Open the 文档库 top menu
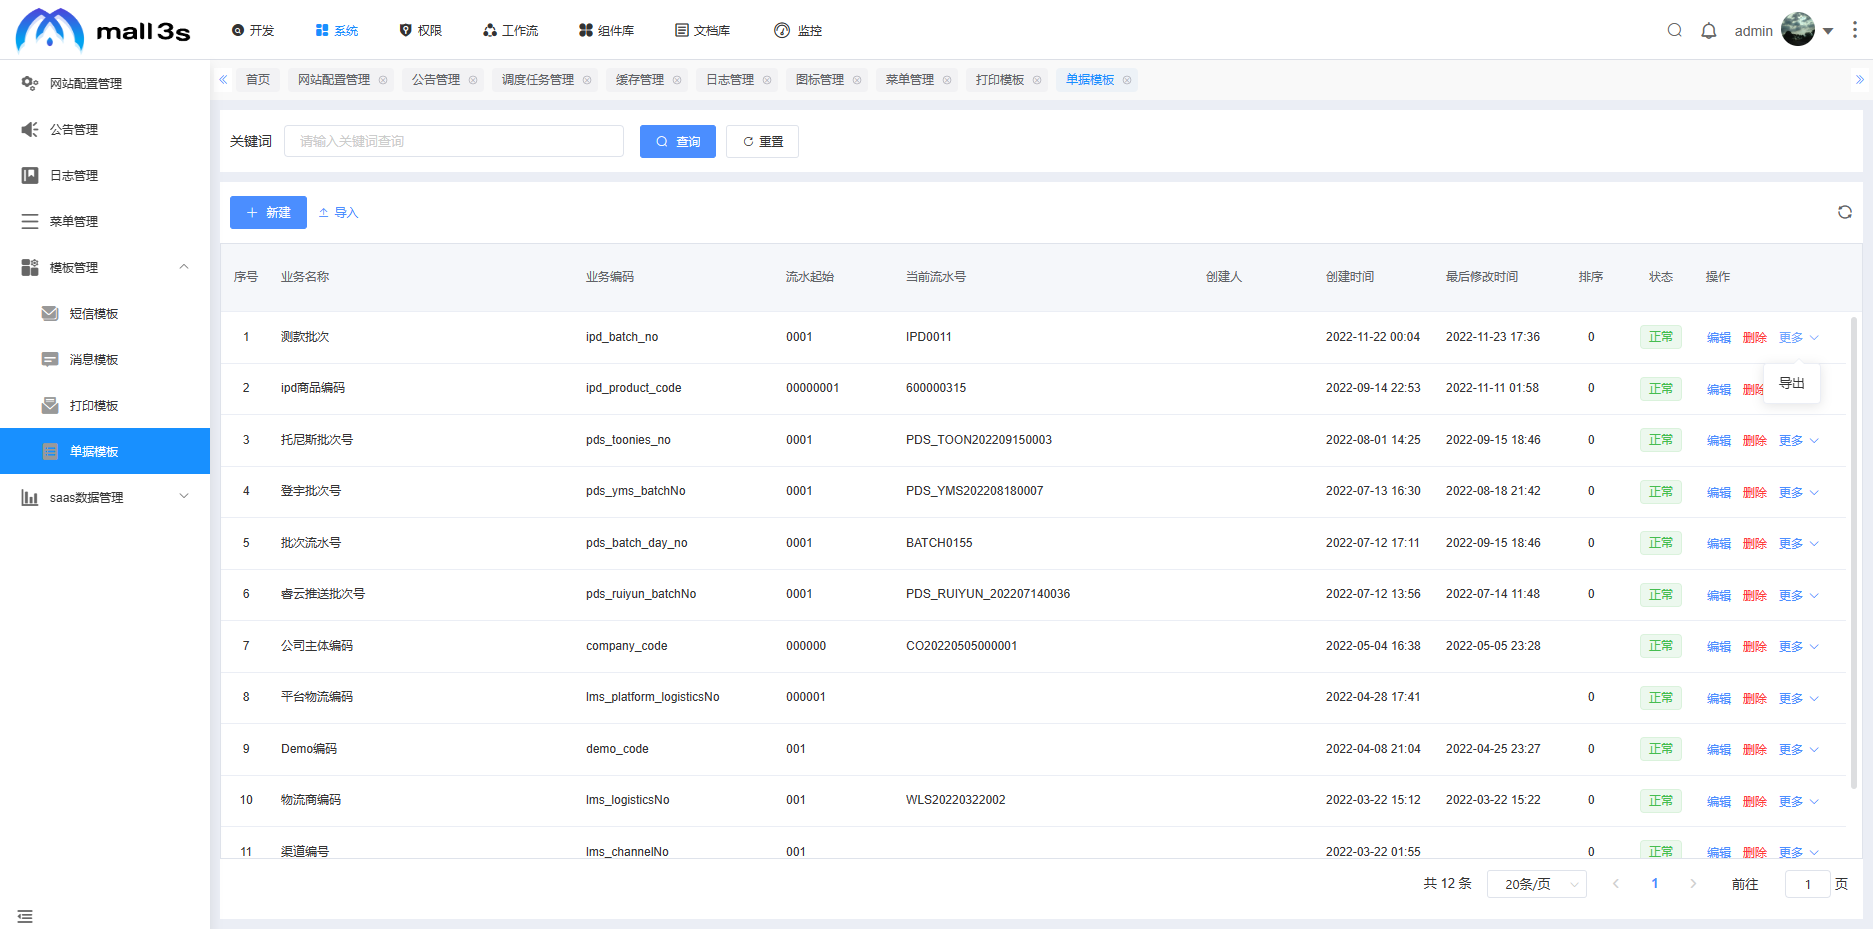Image resolution: width=1873 pixels, height=929 pixels. pyautogui.click(x=702, y=31)
